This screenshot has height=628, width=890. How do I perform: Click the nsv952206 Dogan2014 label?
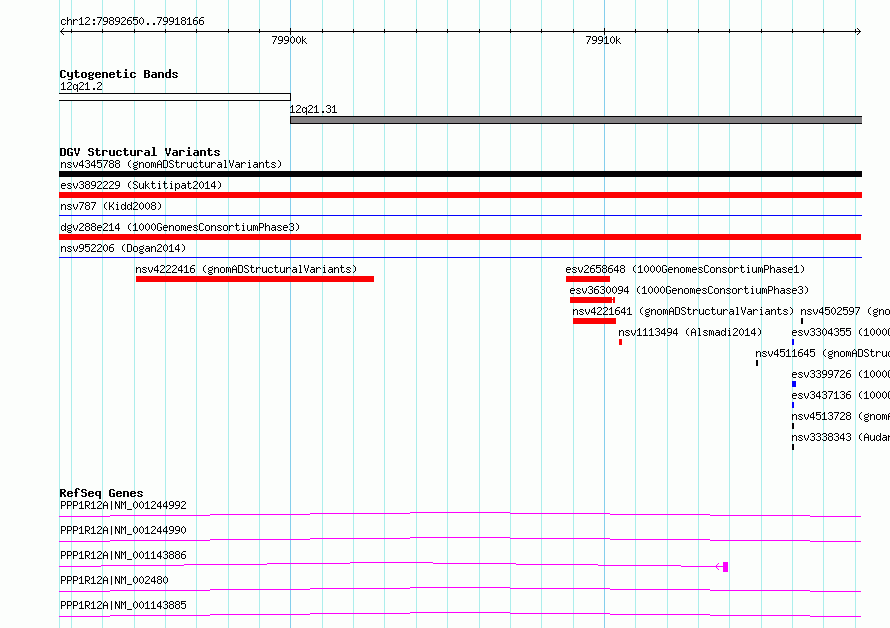(x=123, y=248)
